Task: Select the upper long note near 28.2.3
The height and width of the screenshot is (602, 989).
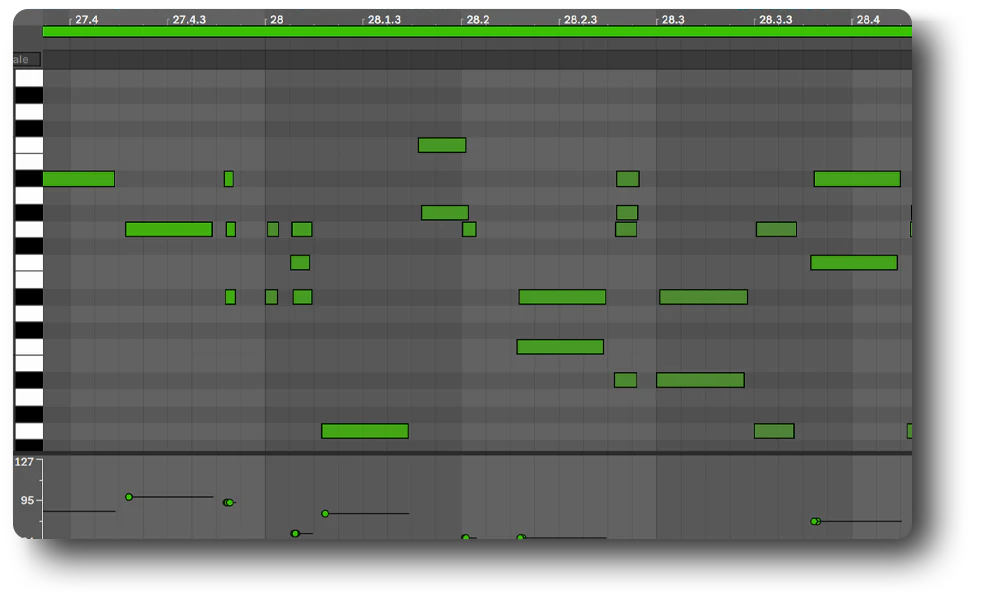Action: point(562,297)
